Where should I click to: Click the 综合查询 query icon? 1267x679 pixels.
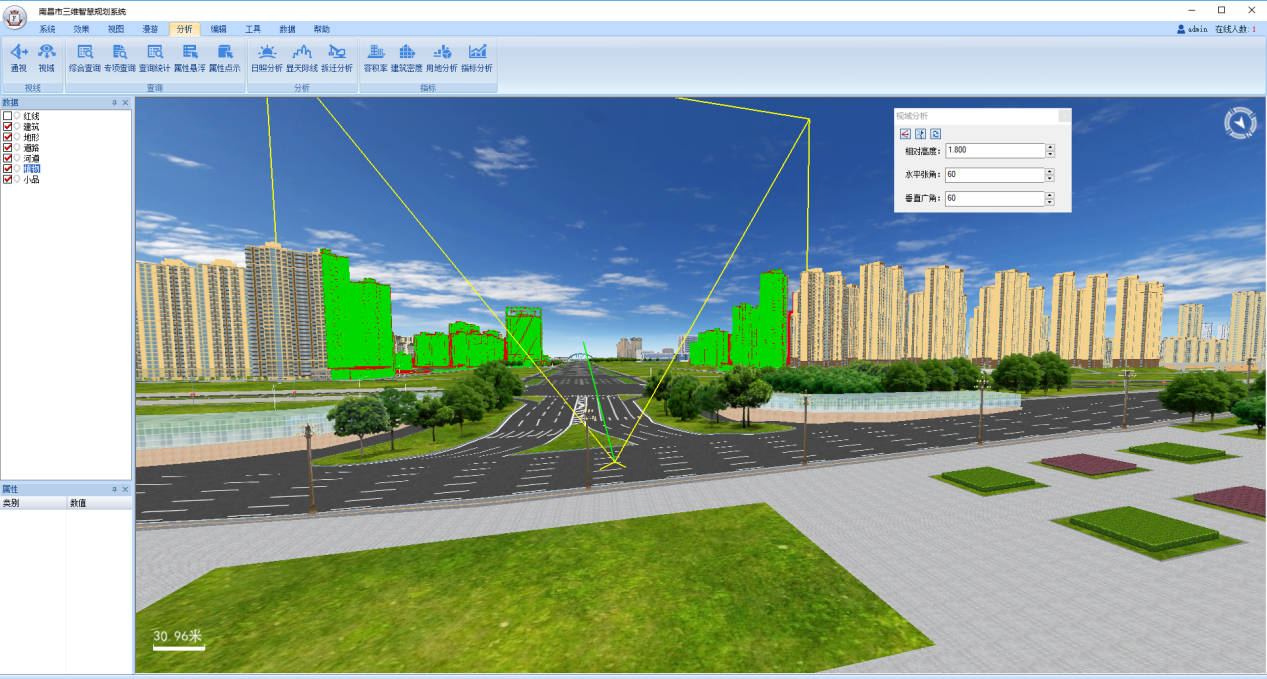[85, 57]
